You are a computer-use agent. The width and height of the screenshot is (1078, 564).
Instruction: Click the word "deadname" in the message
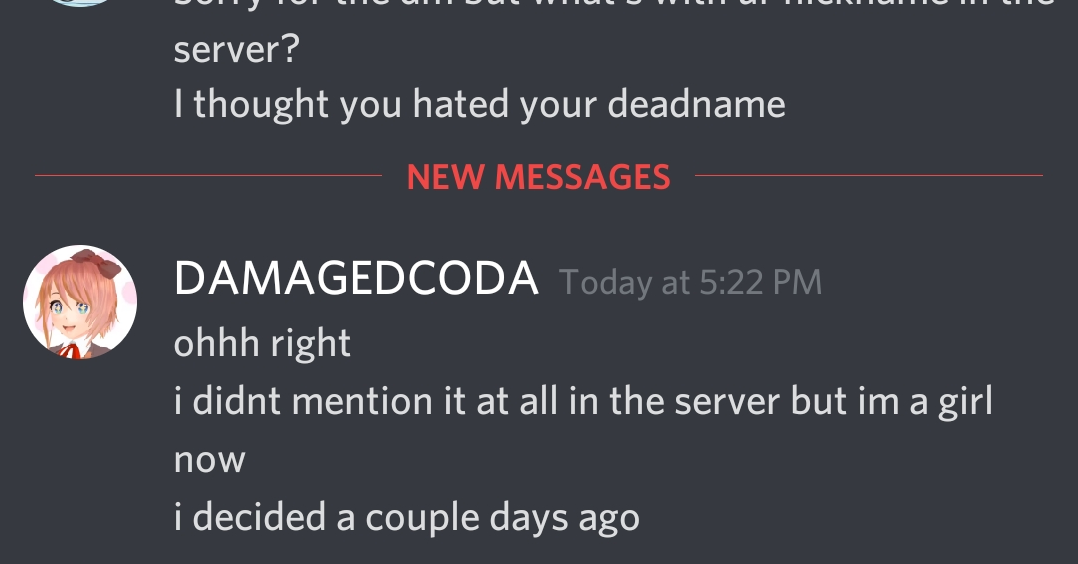tap(696, 104)
